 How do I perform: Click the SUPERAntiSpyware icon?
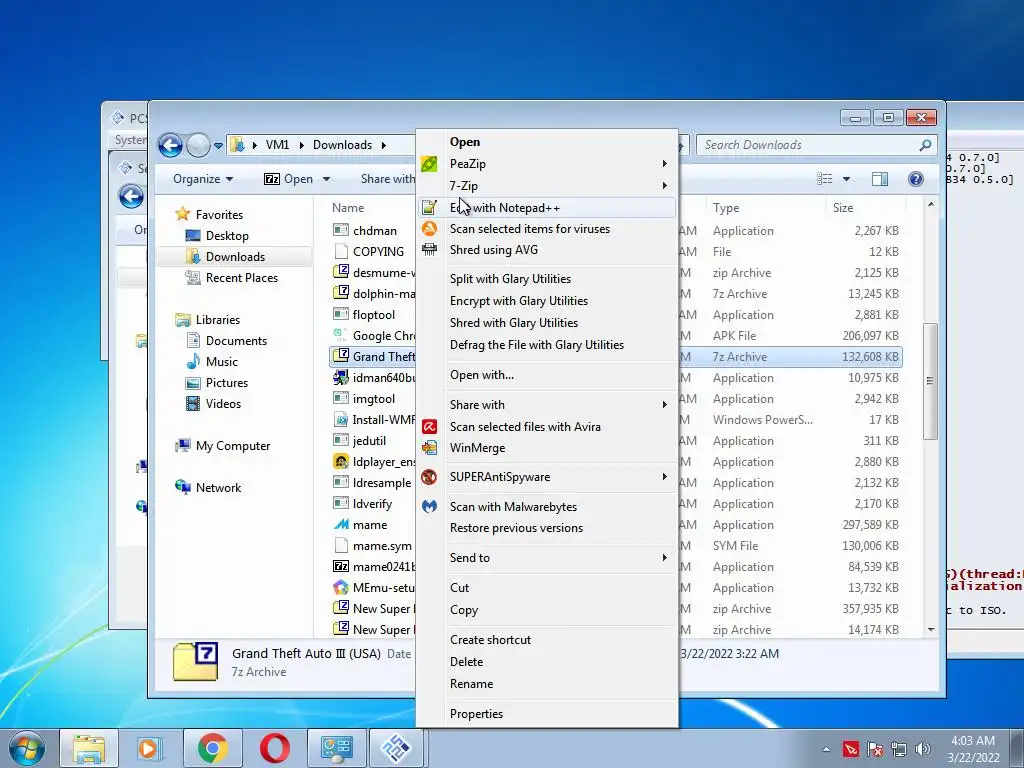point(429,477)
